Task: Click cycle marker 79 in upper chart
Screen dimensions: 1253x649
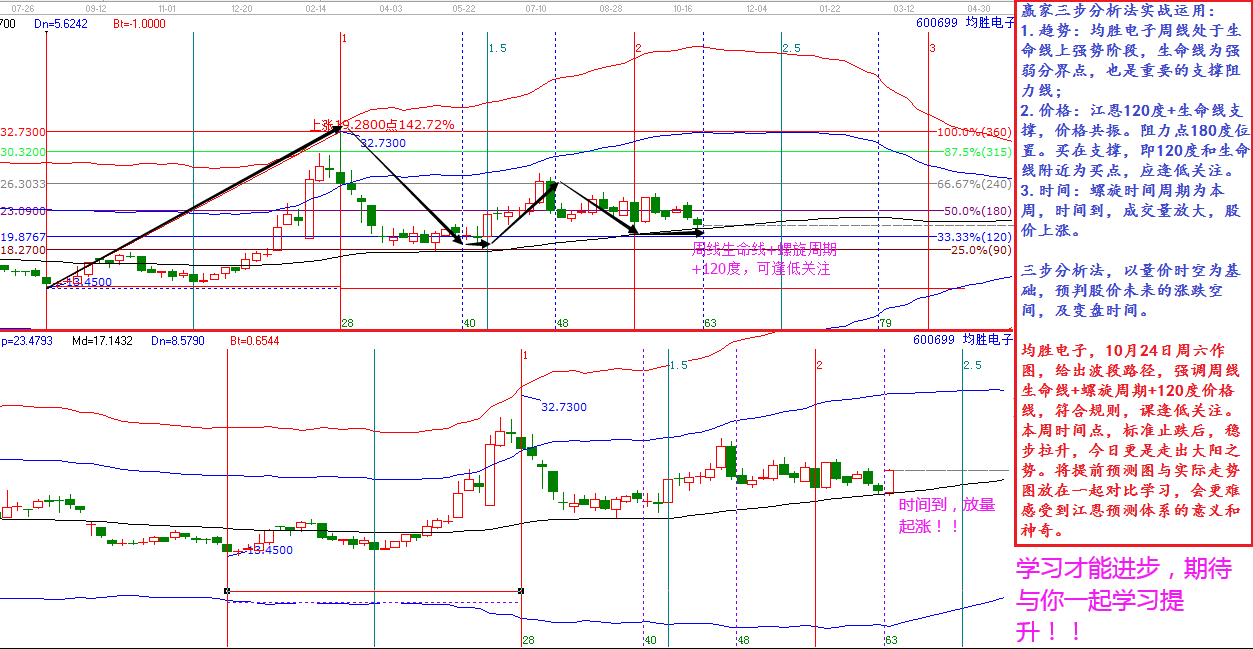Action: (884, 323)
